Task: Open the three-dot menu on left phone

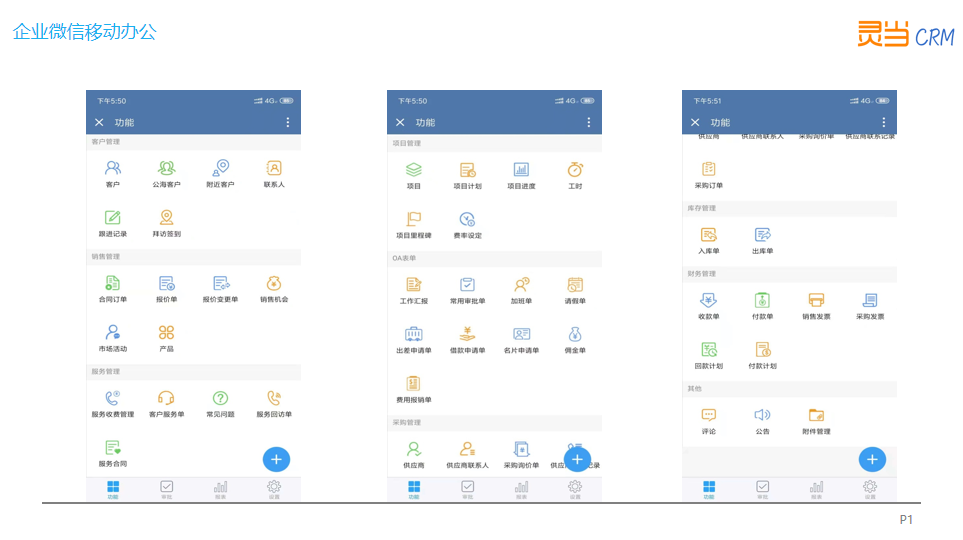Action: point(288,123)
